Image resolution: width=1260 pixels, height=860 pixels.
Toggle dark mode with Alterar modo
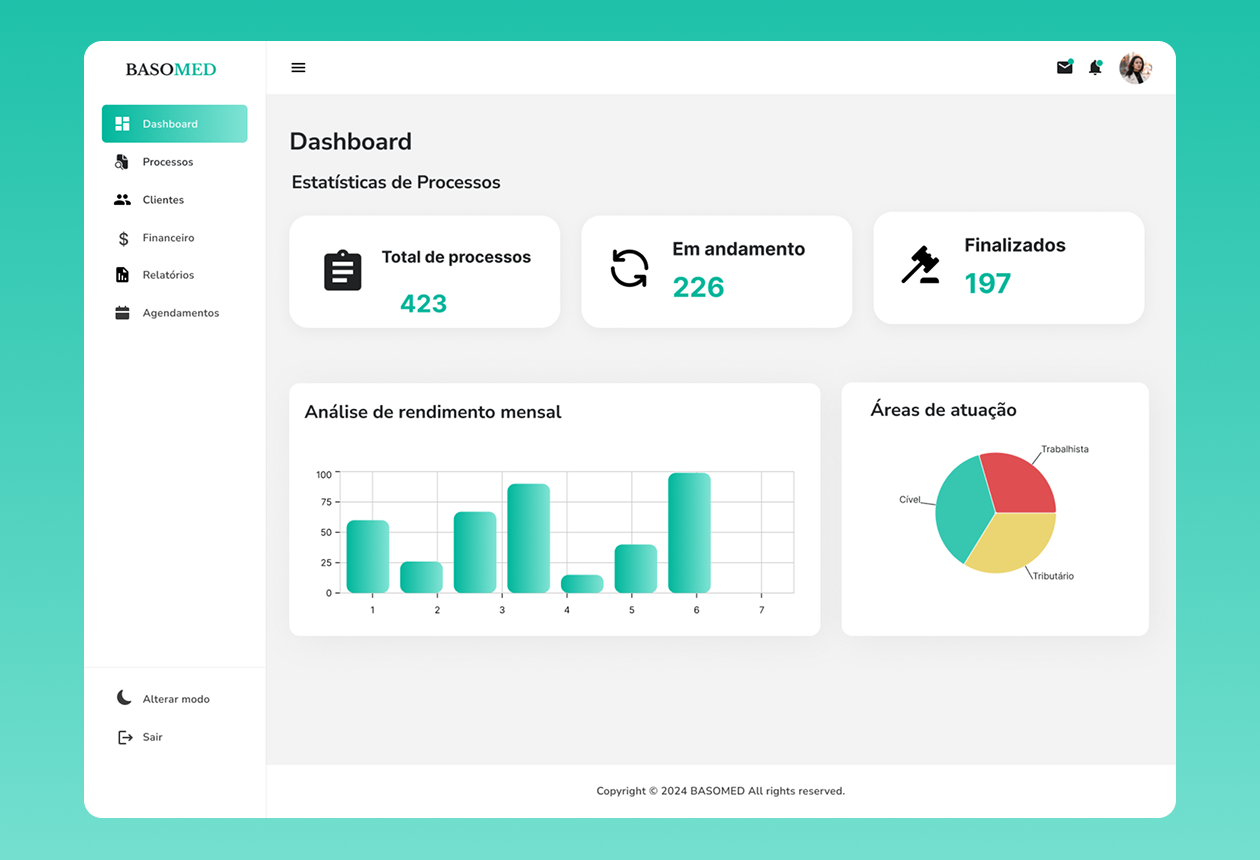point(175,699)
